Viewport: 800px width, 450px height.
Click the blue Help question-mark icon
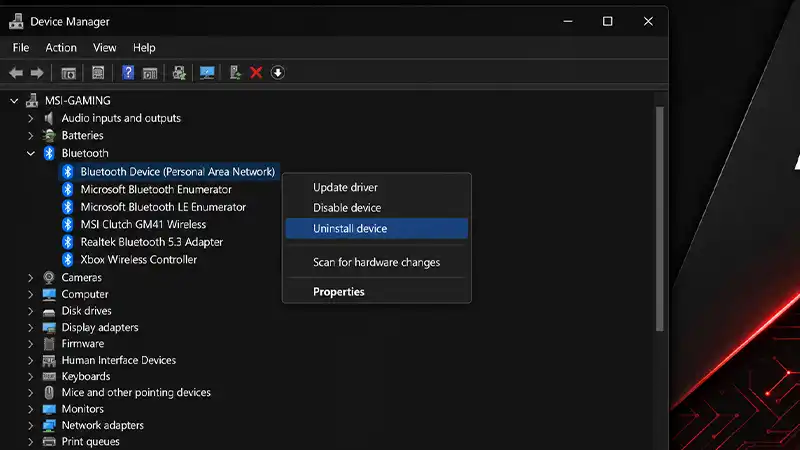pyautogui.click(x=128, y=72)
